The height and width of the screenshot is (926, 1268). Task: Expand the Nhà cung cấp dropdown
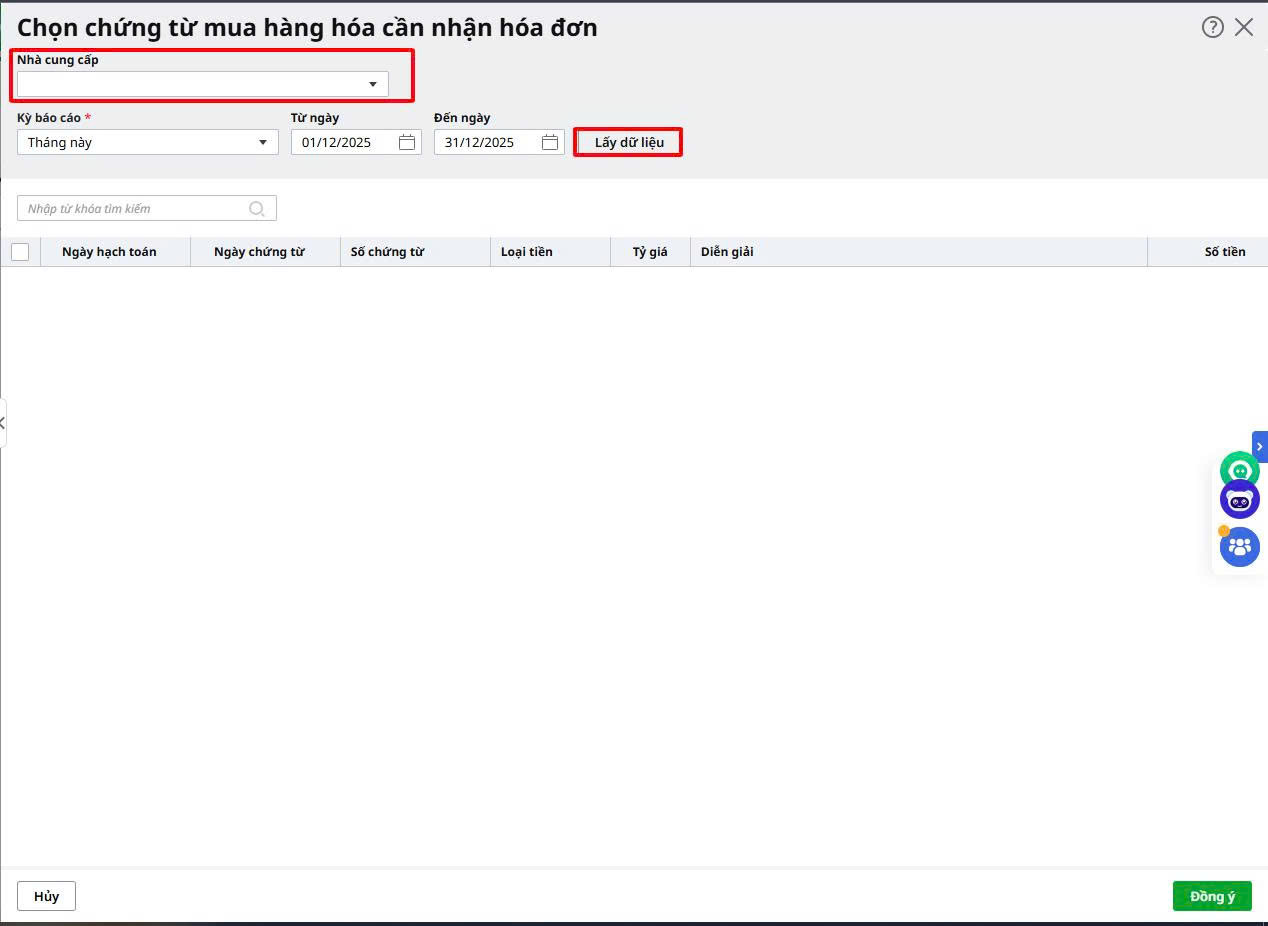point(372,84)
